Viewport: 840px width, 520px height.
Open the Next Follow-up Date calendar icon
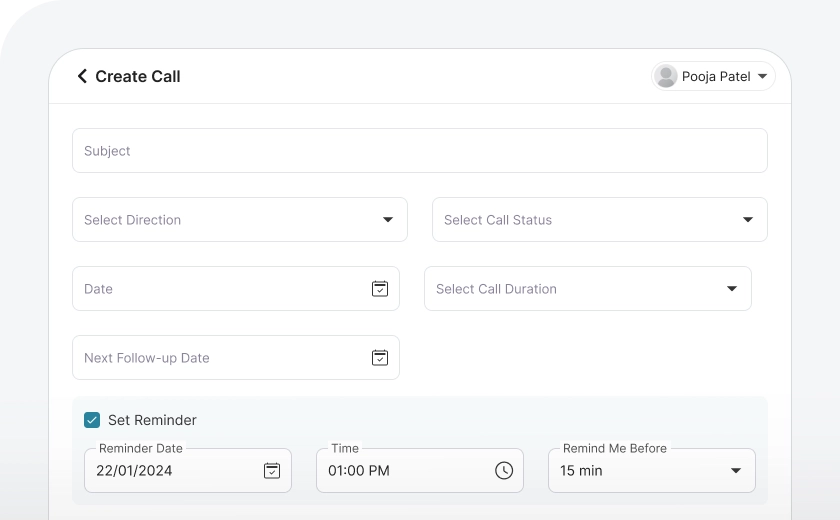380,358
